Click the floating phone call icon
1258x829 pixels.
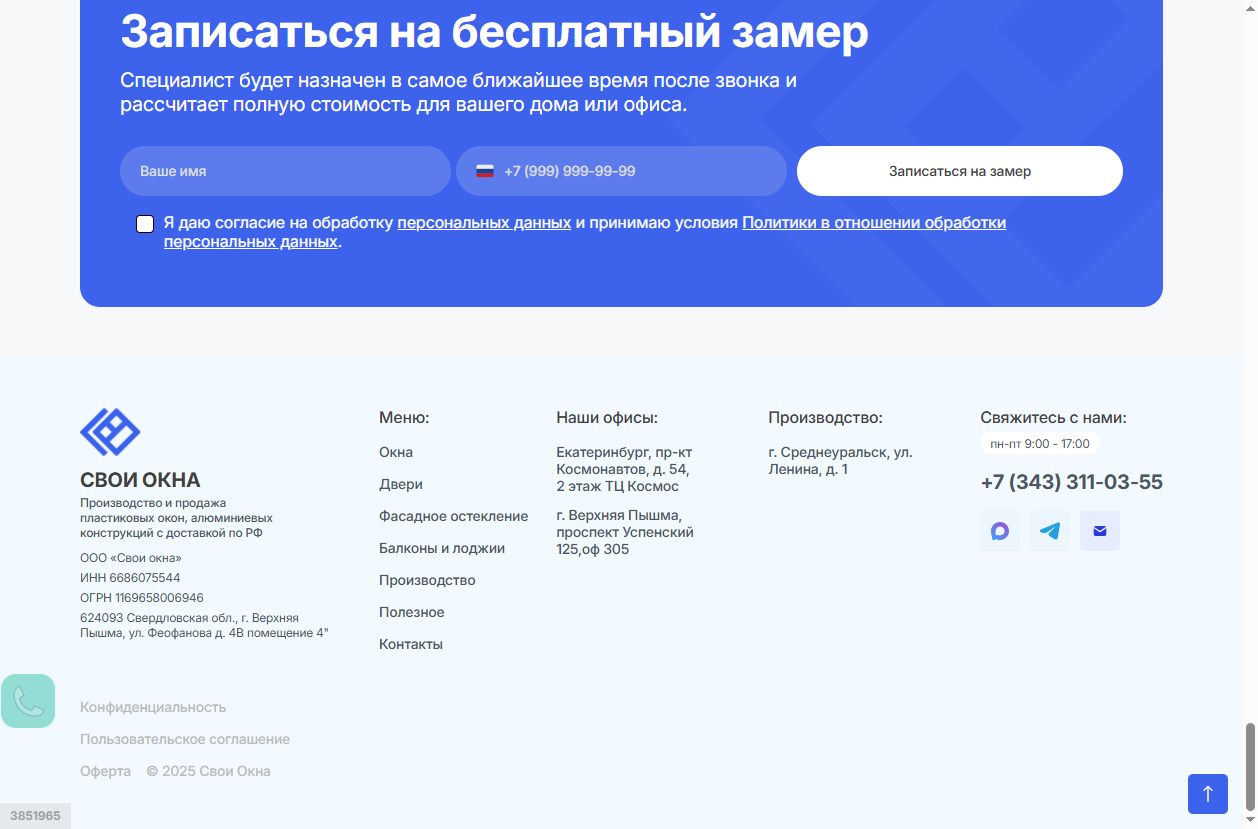pos(28,701)
